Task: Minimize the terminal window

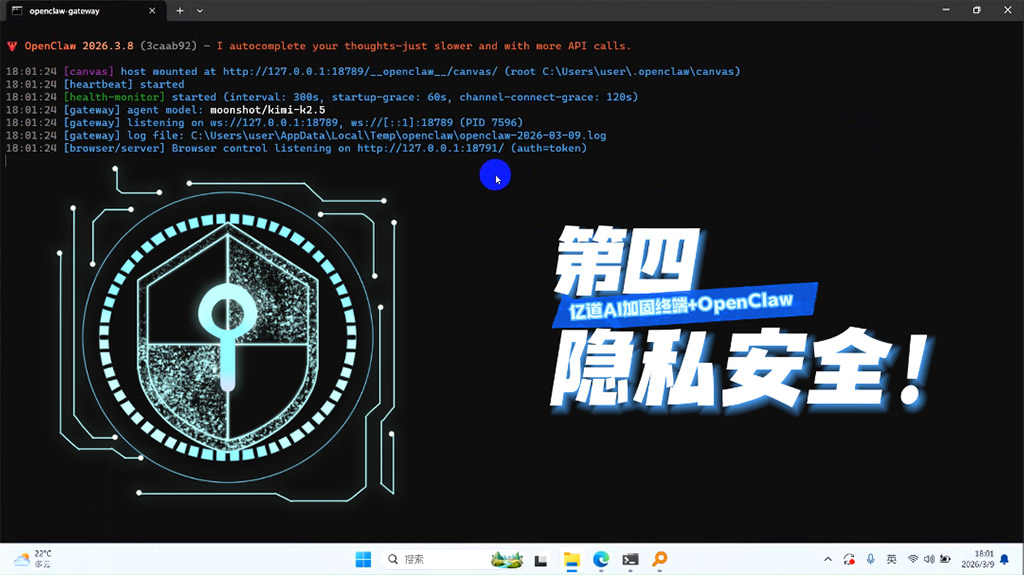Action: [946, 10]
